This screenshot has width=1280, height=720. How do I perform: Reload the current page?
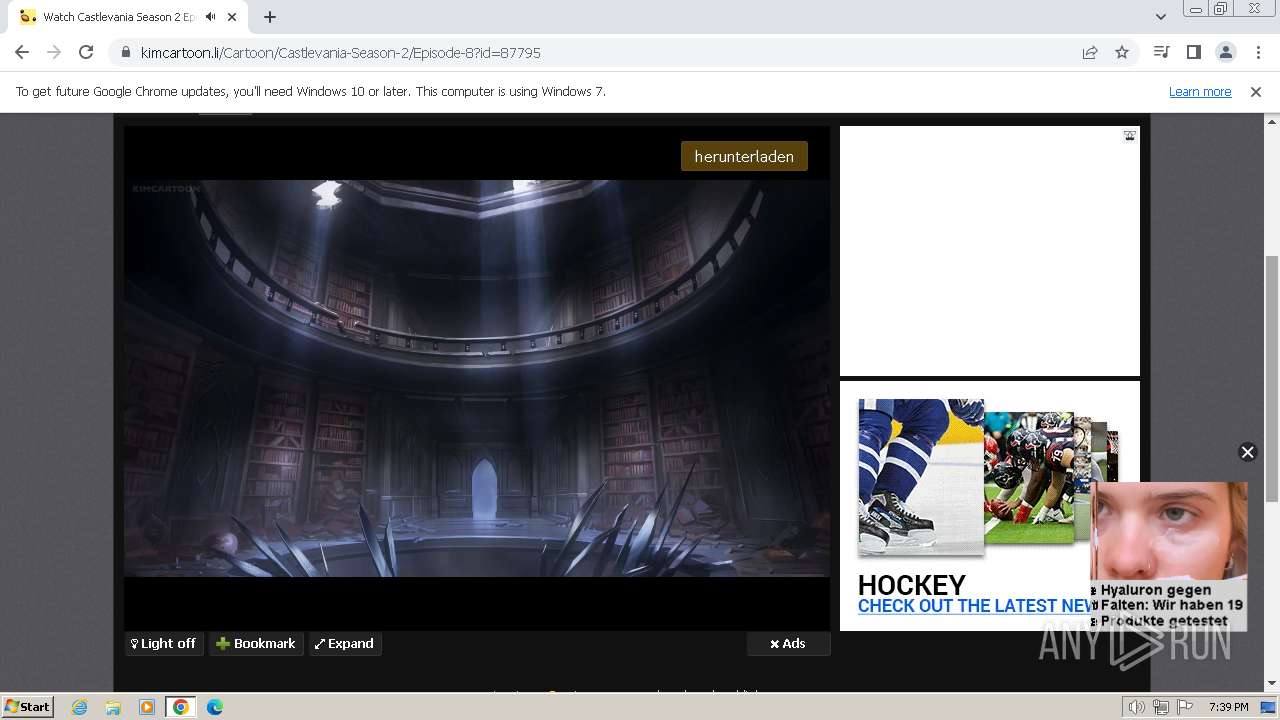(86, 53)
